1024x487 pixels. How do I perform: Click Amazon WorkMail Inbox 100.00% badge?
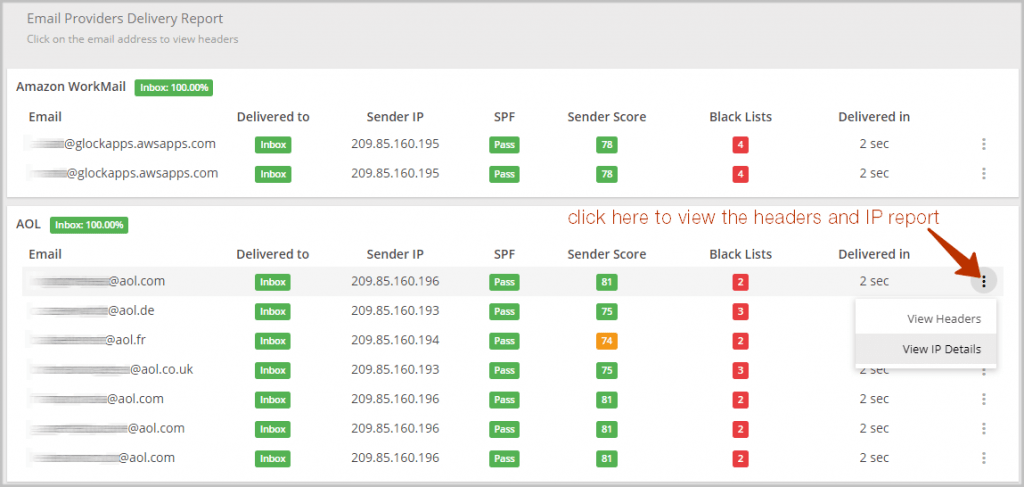174,87
